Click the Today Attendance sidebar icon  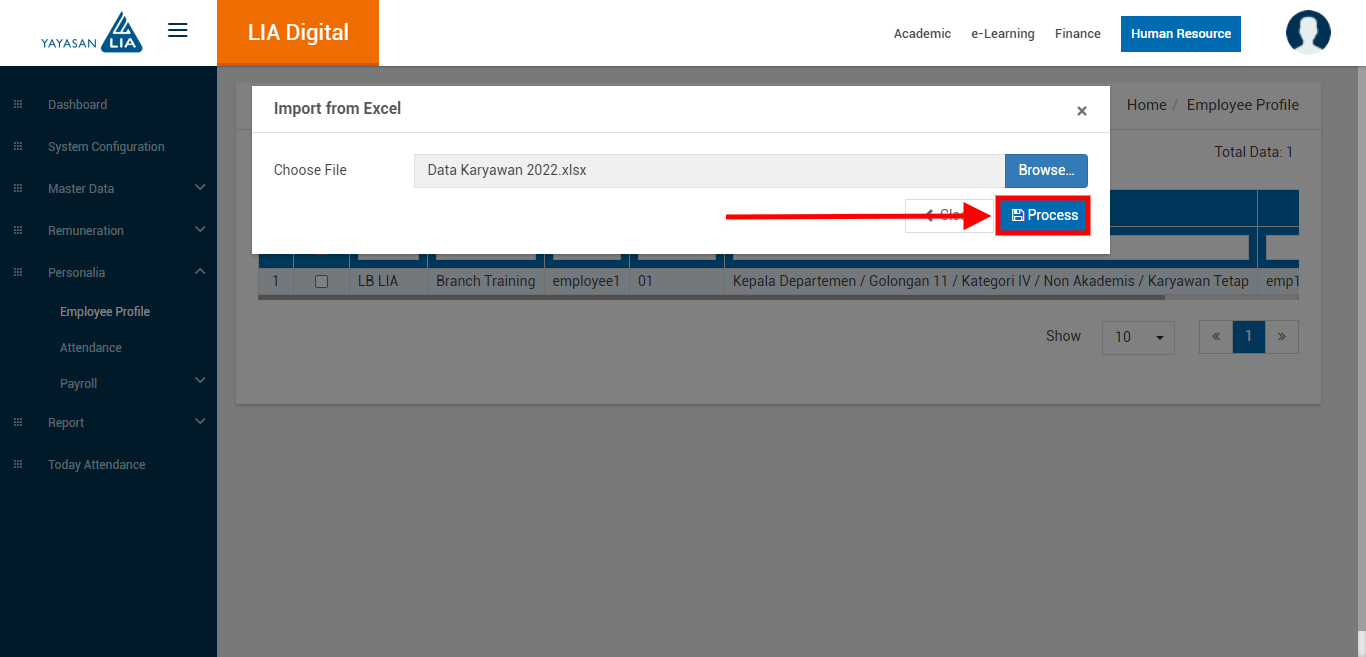pos(17,465)
